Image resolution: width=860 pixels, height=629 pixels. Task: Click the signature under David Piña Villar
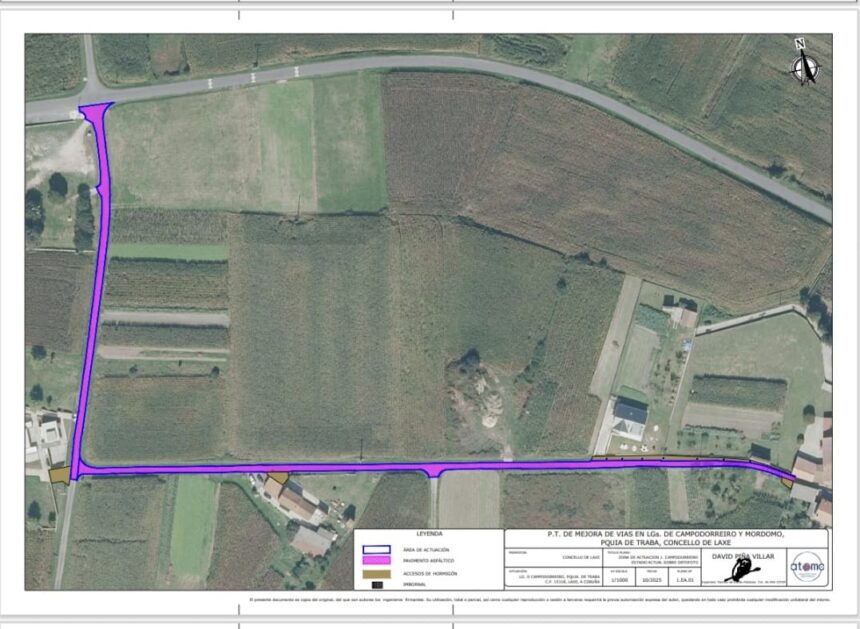click(743, 570)
